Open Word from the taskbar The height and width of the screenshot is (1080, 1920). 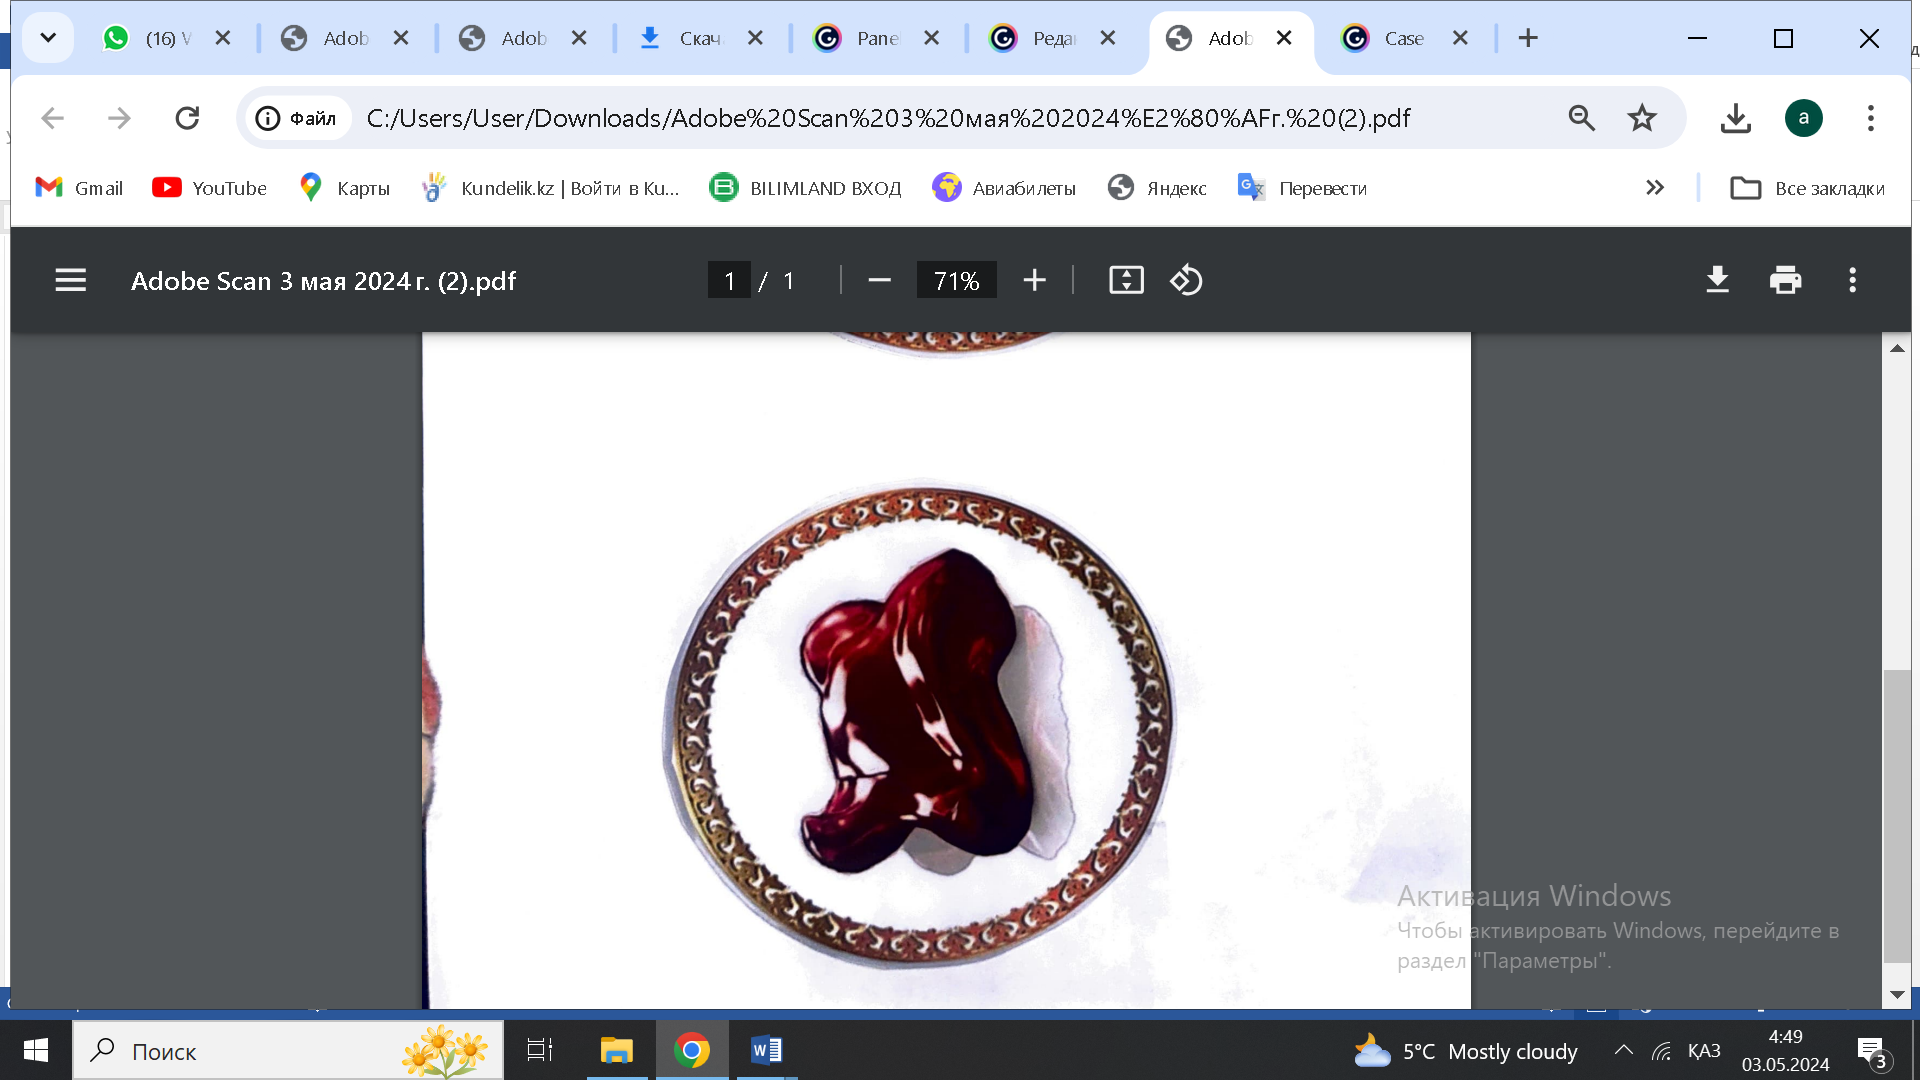click(x=766, y=1050)
